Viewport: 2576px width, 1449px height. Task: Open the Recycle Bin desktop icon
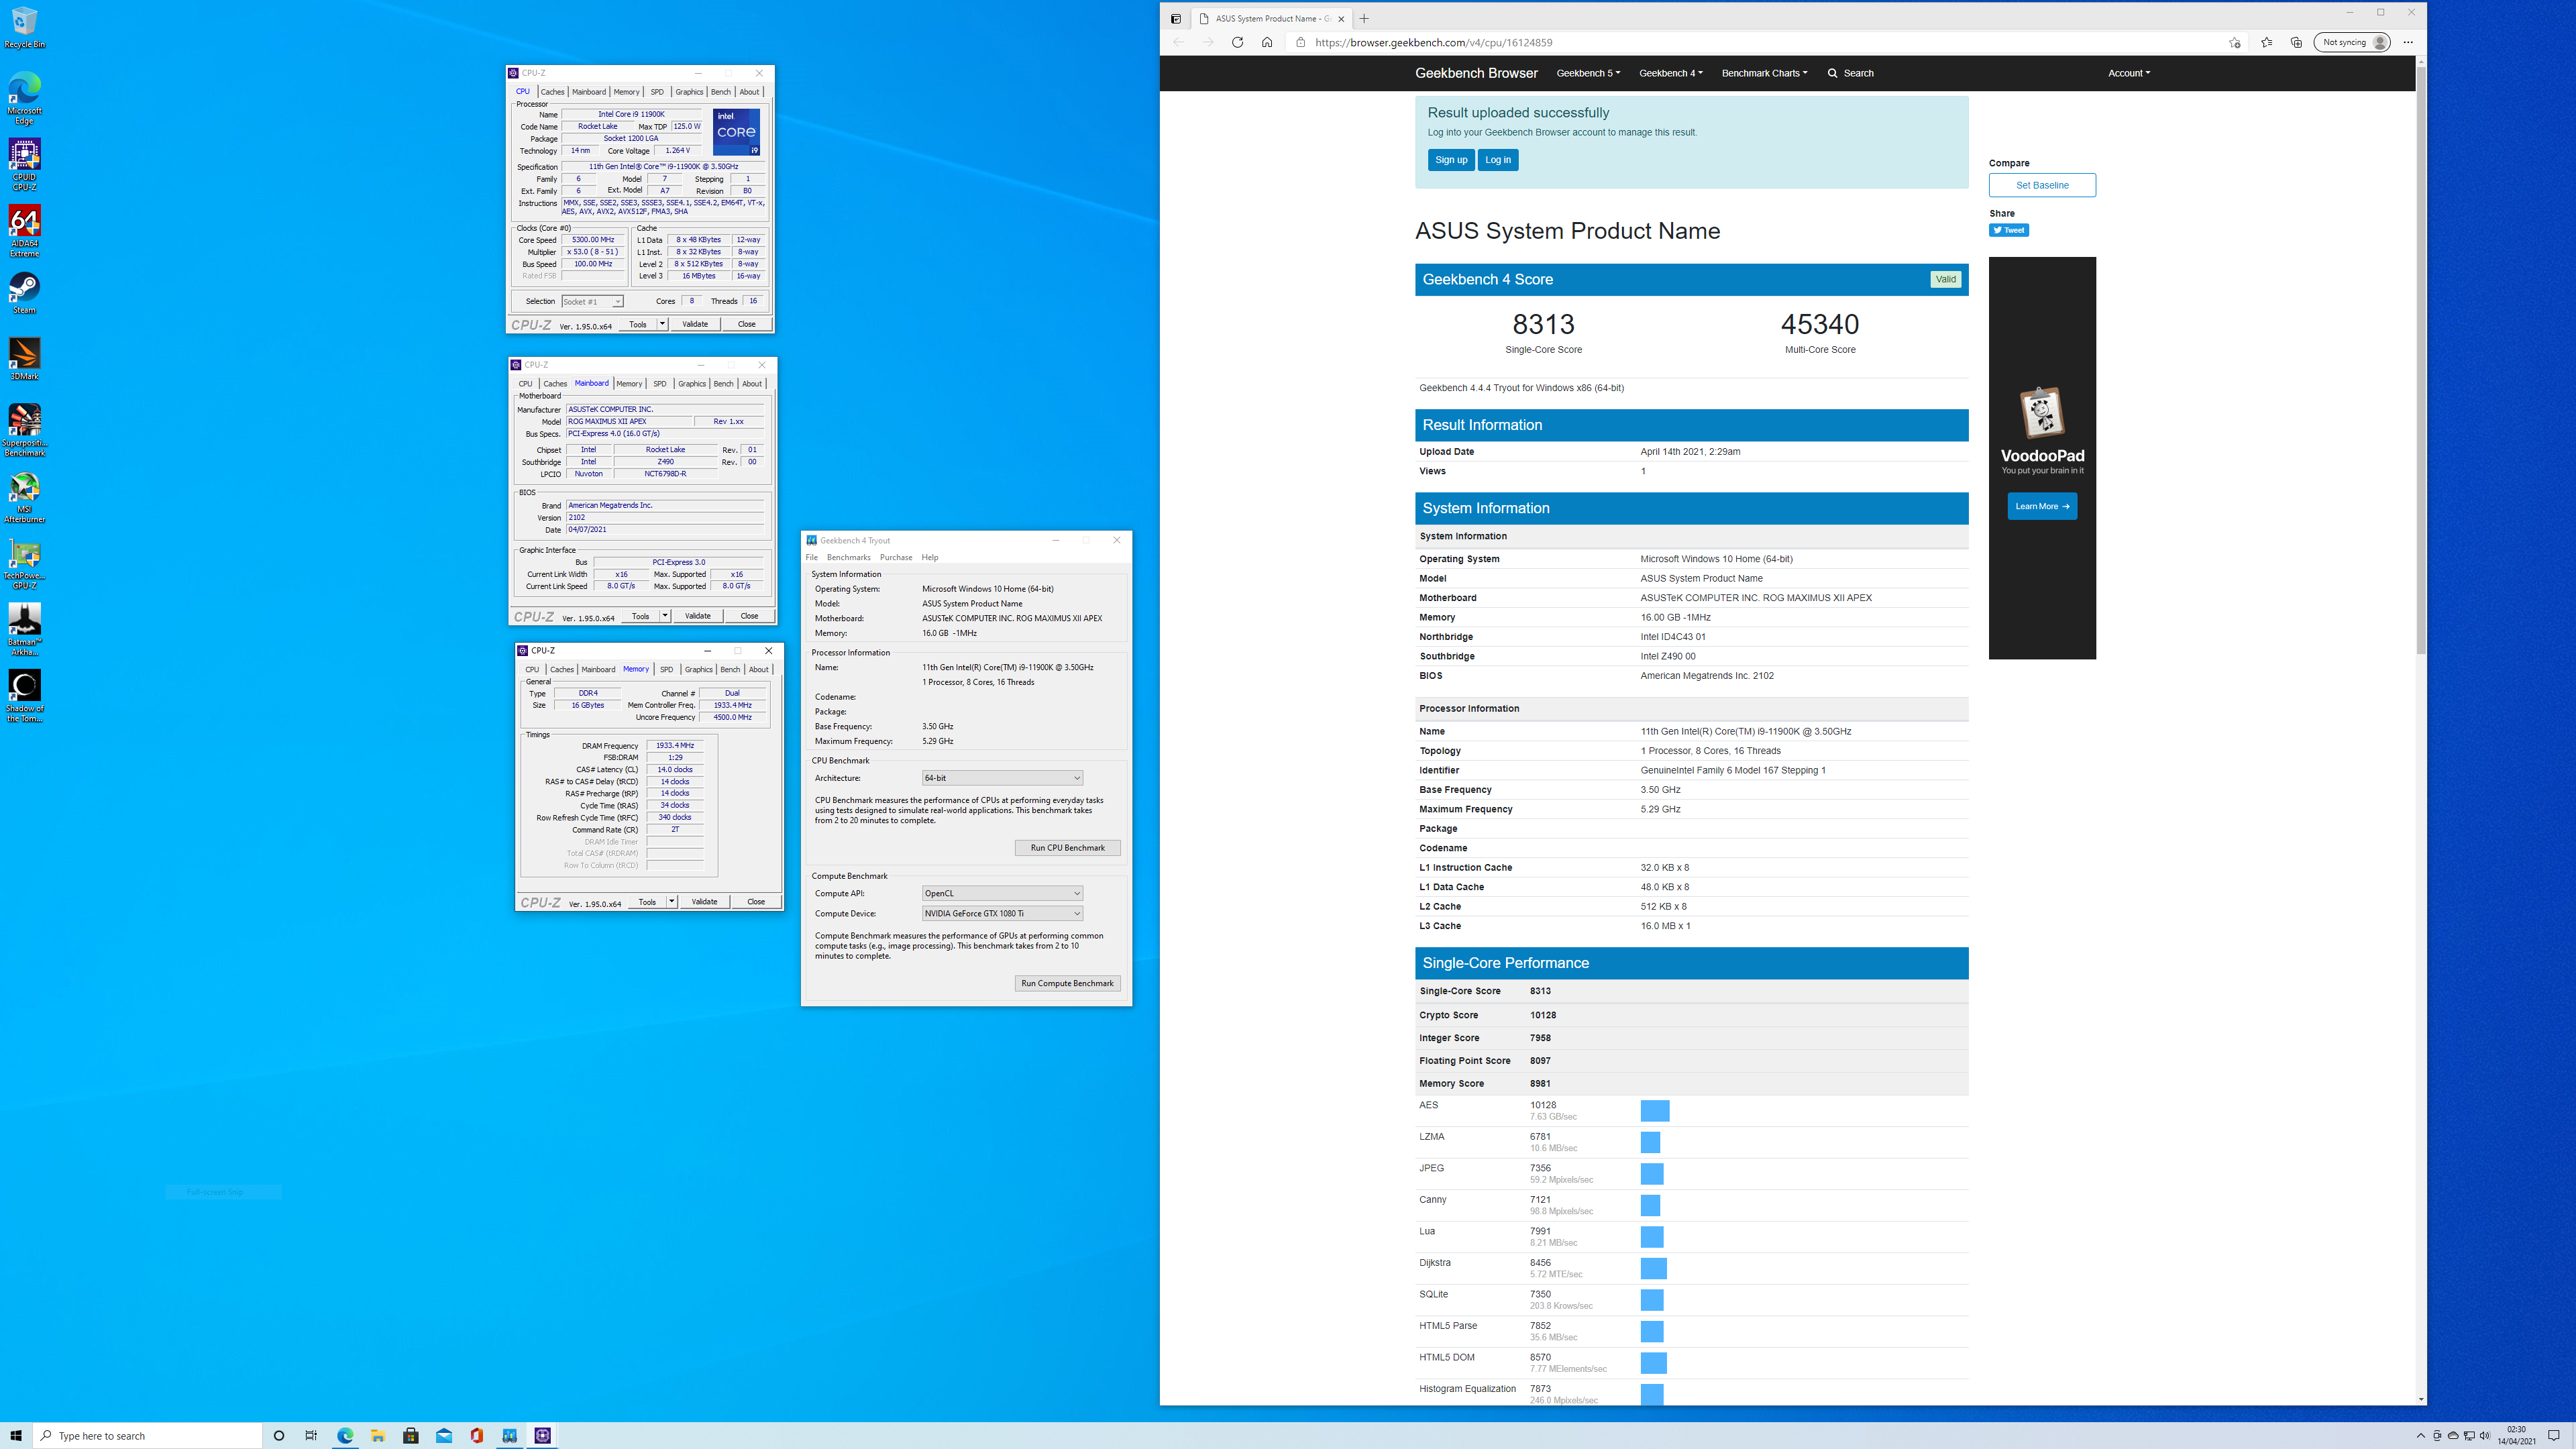coord(24,27)
